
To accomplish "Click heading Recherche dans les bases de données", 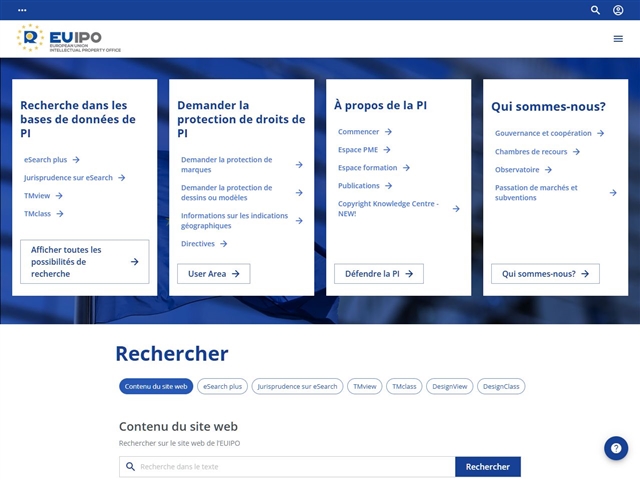I will (78, 119).
